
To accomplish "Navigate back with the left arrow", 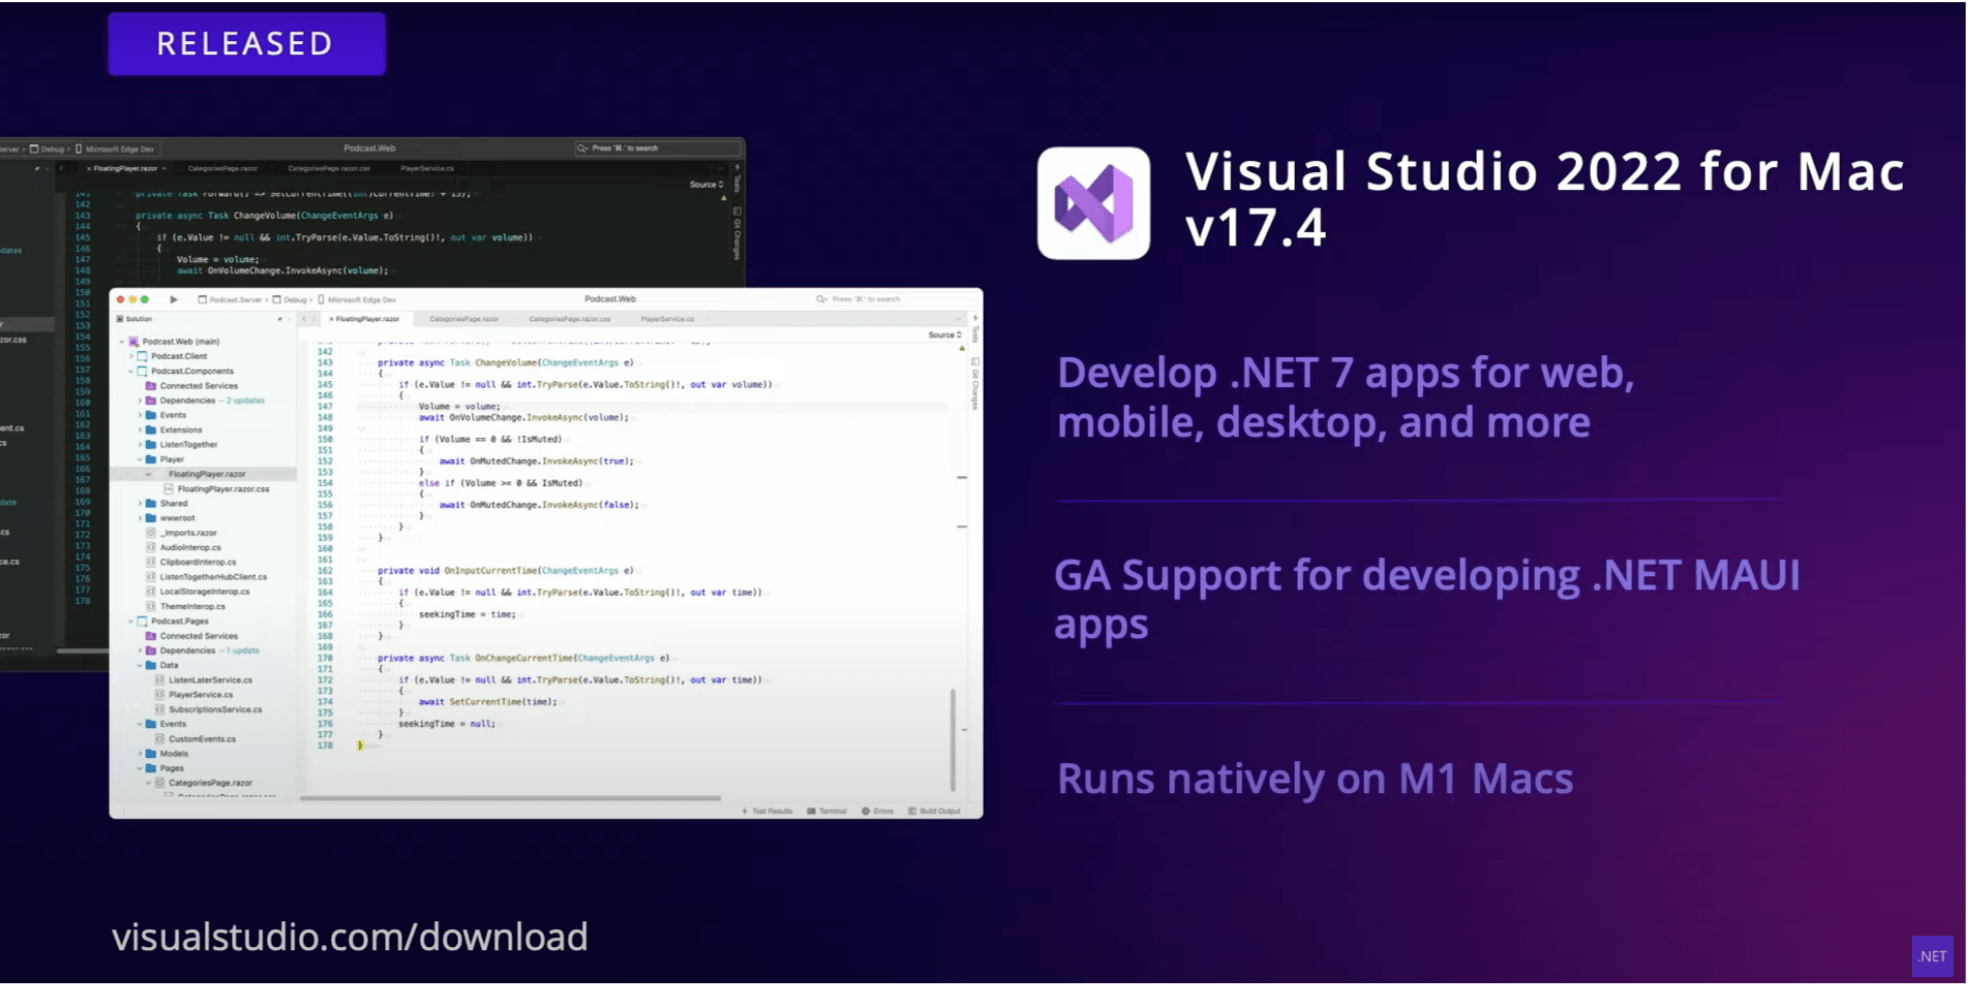I will (305, 319).
